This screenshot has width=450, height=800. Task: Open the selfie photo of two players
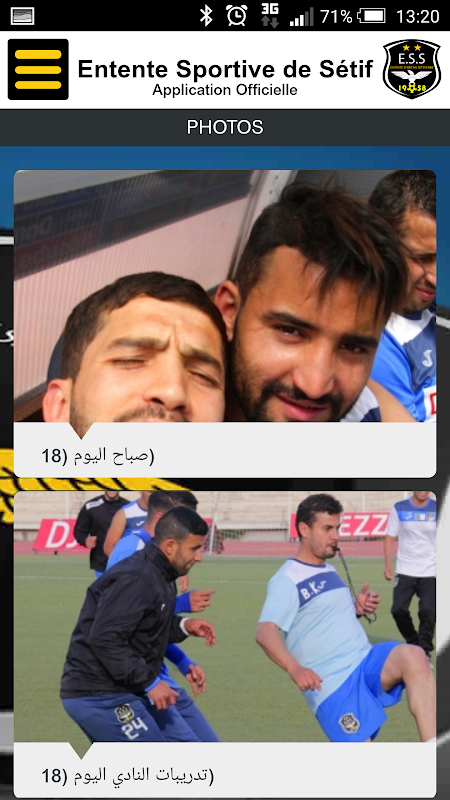pyautogui.click(x=225, y=296)
